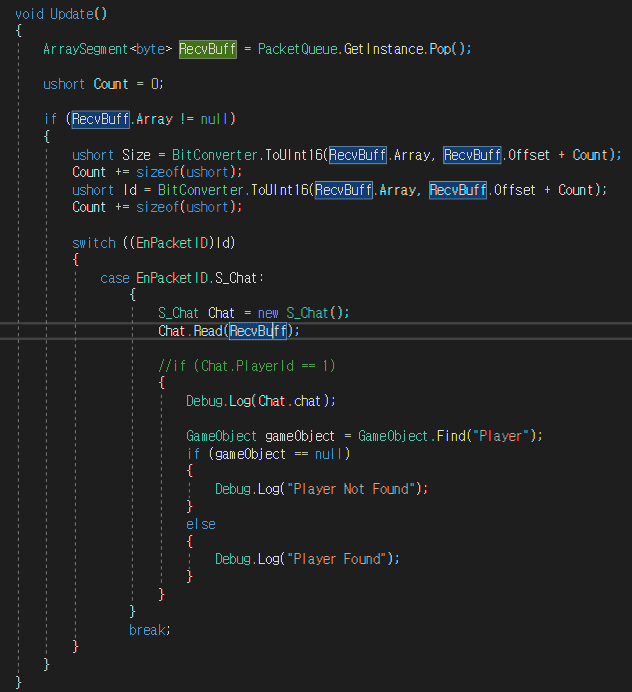Click gameObject in 'gameObject == null' condition
The height and width of the screenshot is (692, 632).
(x=250, y=454)
